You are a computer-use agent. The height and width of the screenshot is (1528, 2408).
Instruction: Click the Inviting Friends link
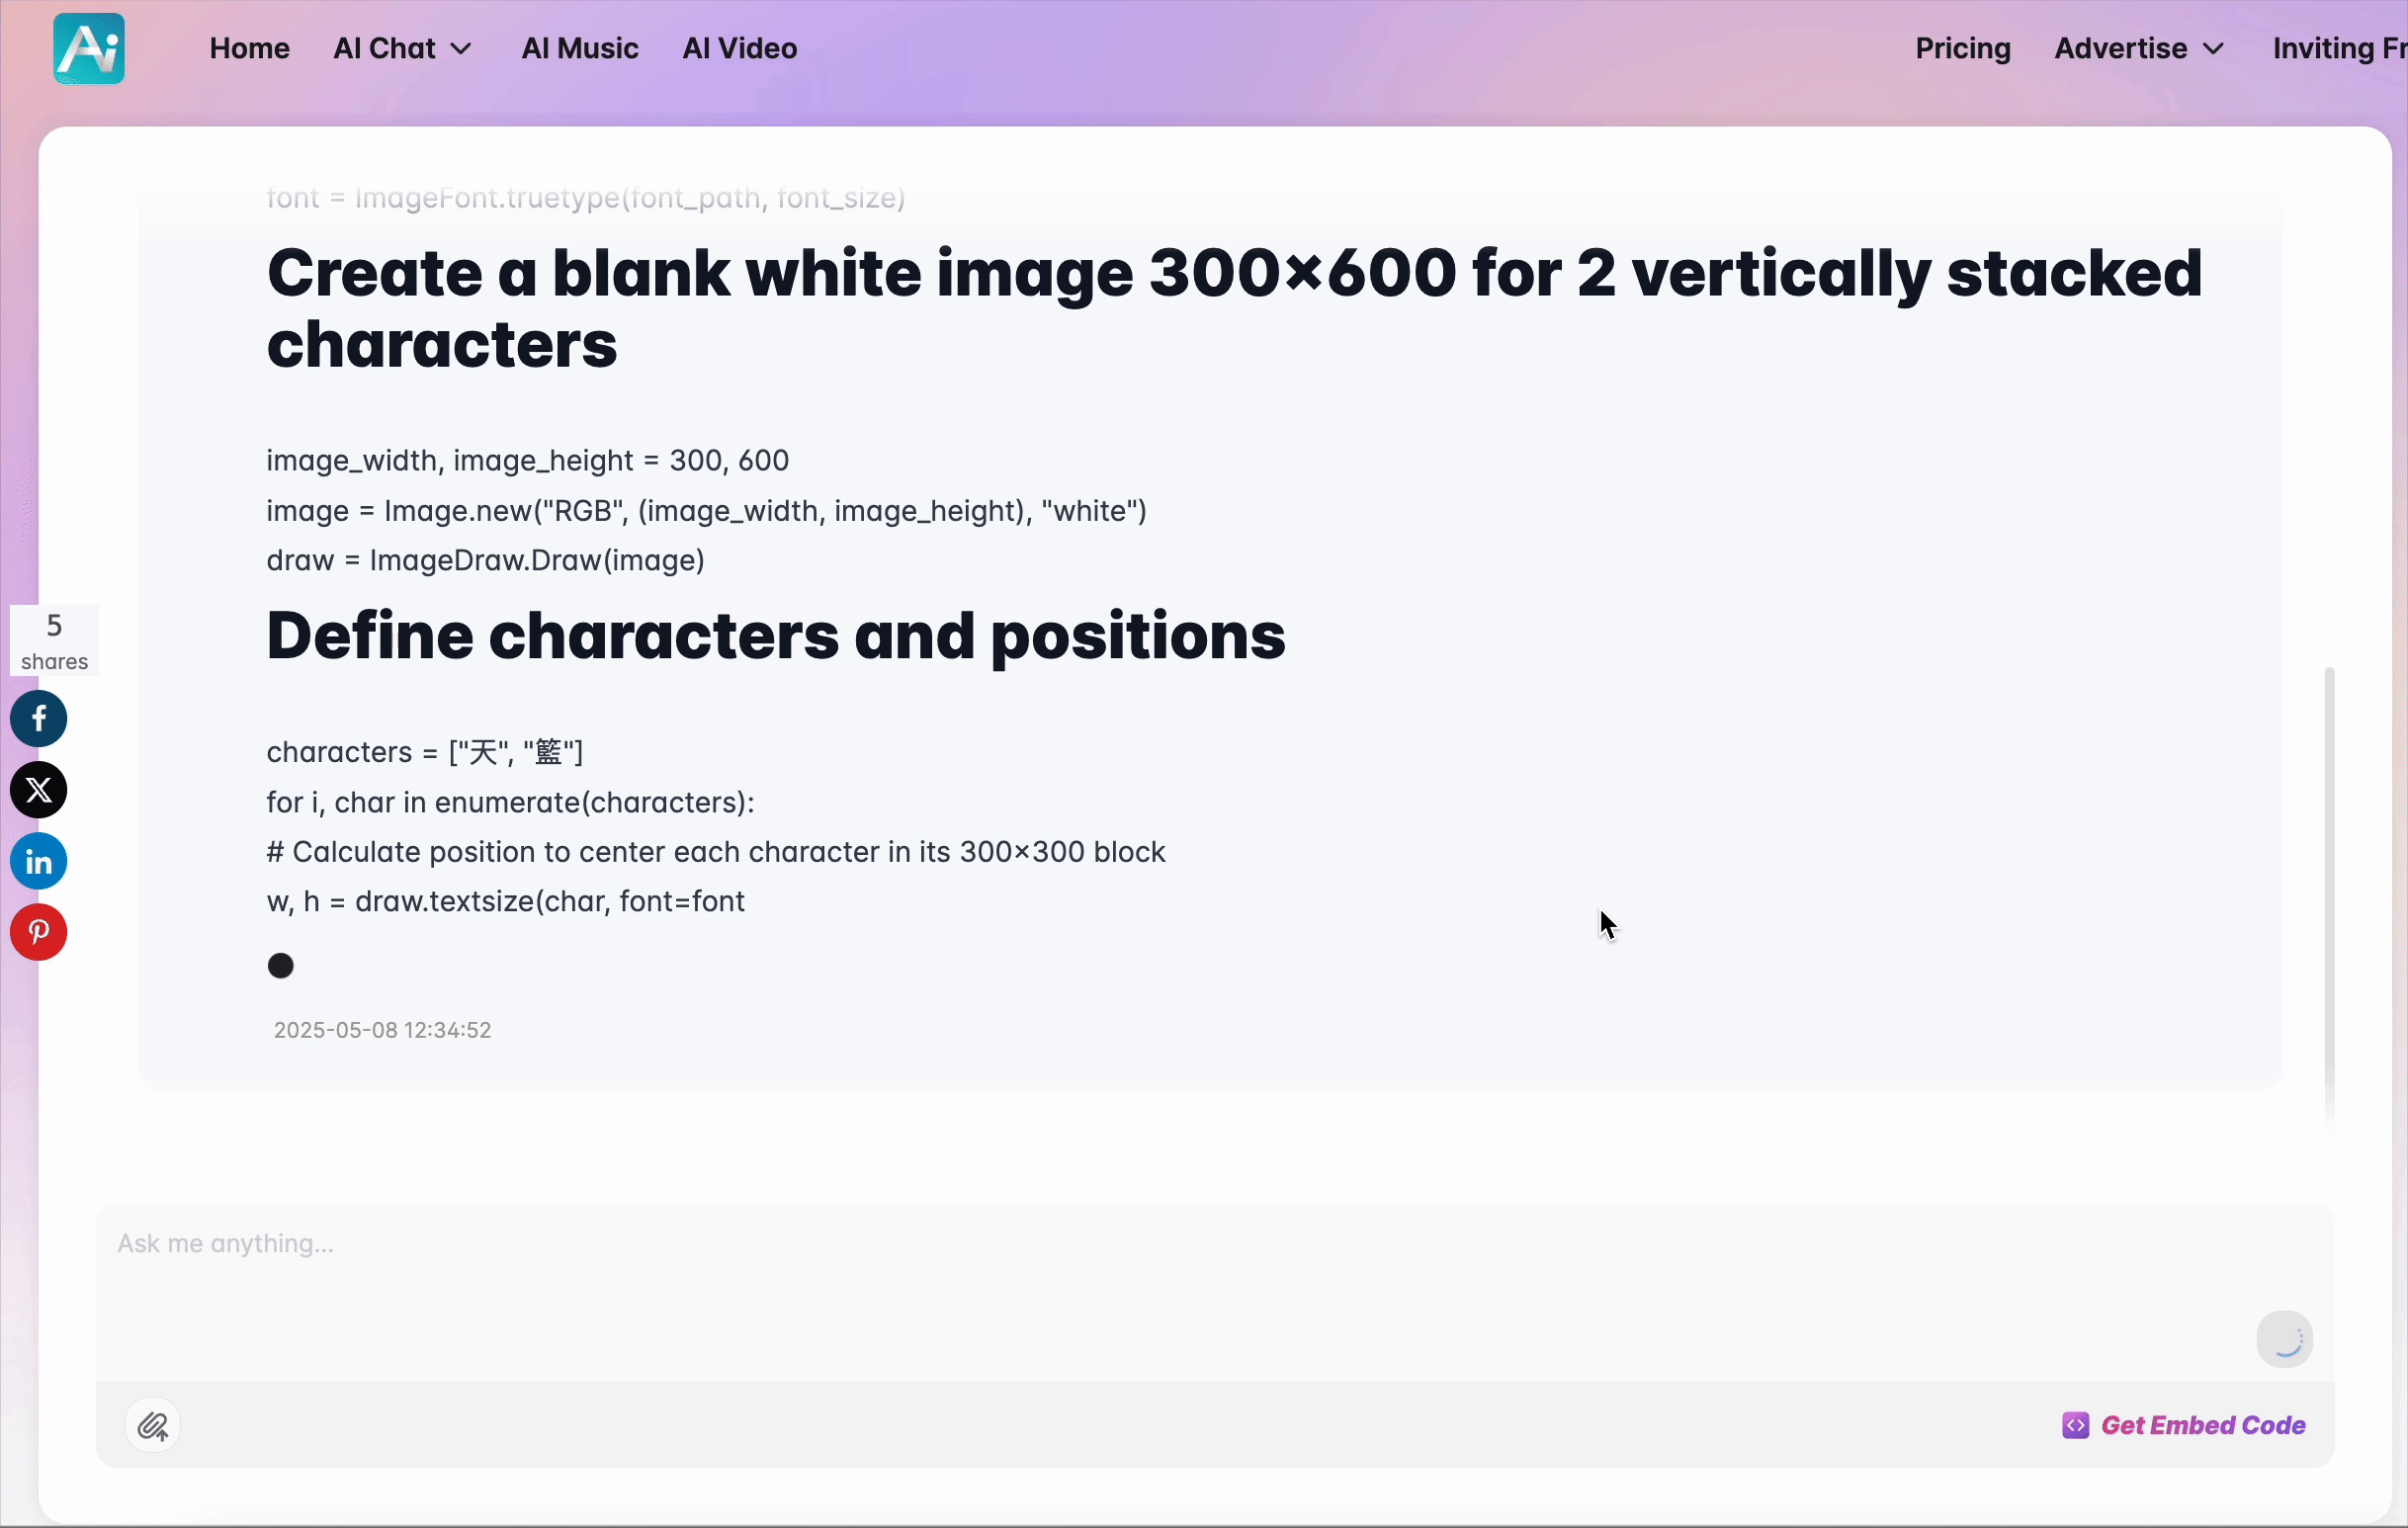click(2338, 48)
